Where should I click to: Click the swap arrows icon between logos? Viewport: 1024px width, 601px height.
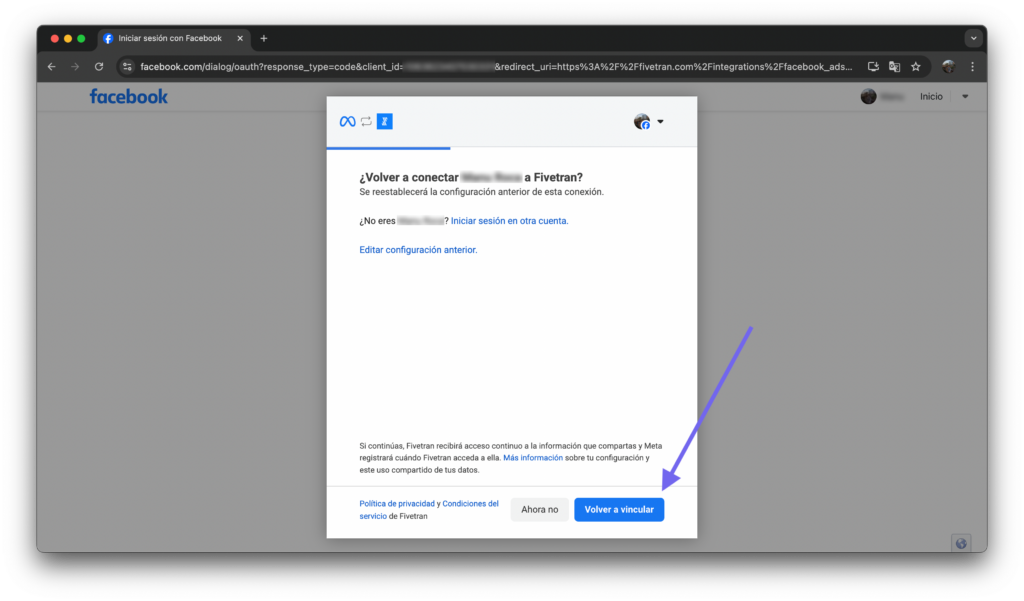pyautogui.click(x=366, y=122)
